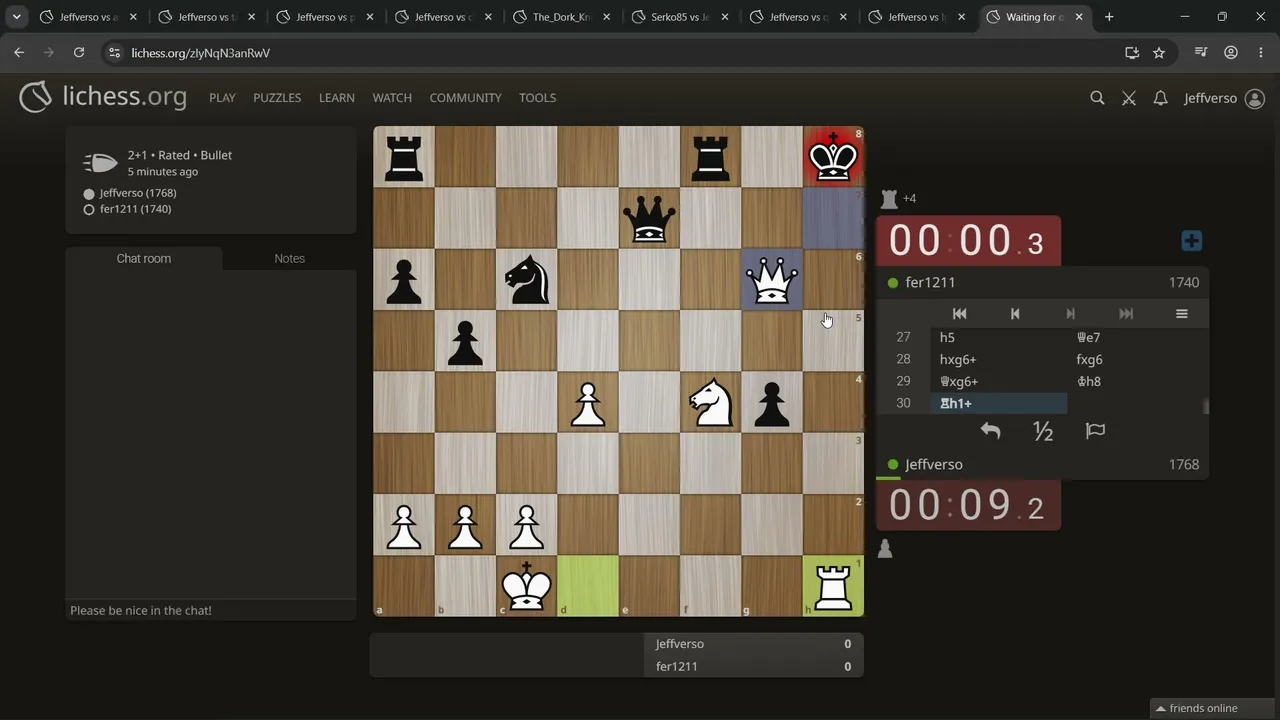Open fer1211 (1740) profile in game info
1280x720 pixels.
(135, 209)
